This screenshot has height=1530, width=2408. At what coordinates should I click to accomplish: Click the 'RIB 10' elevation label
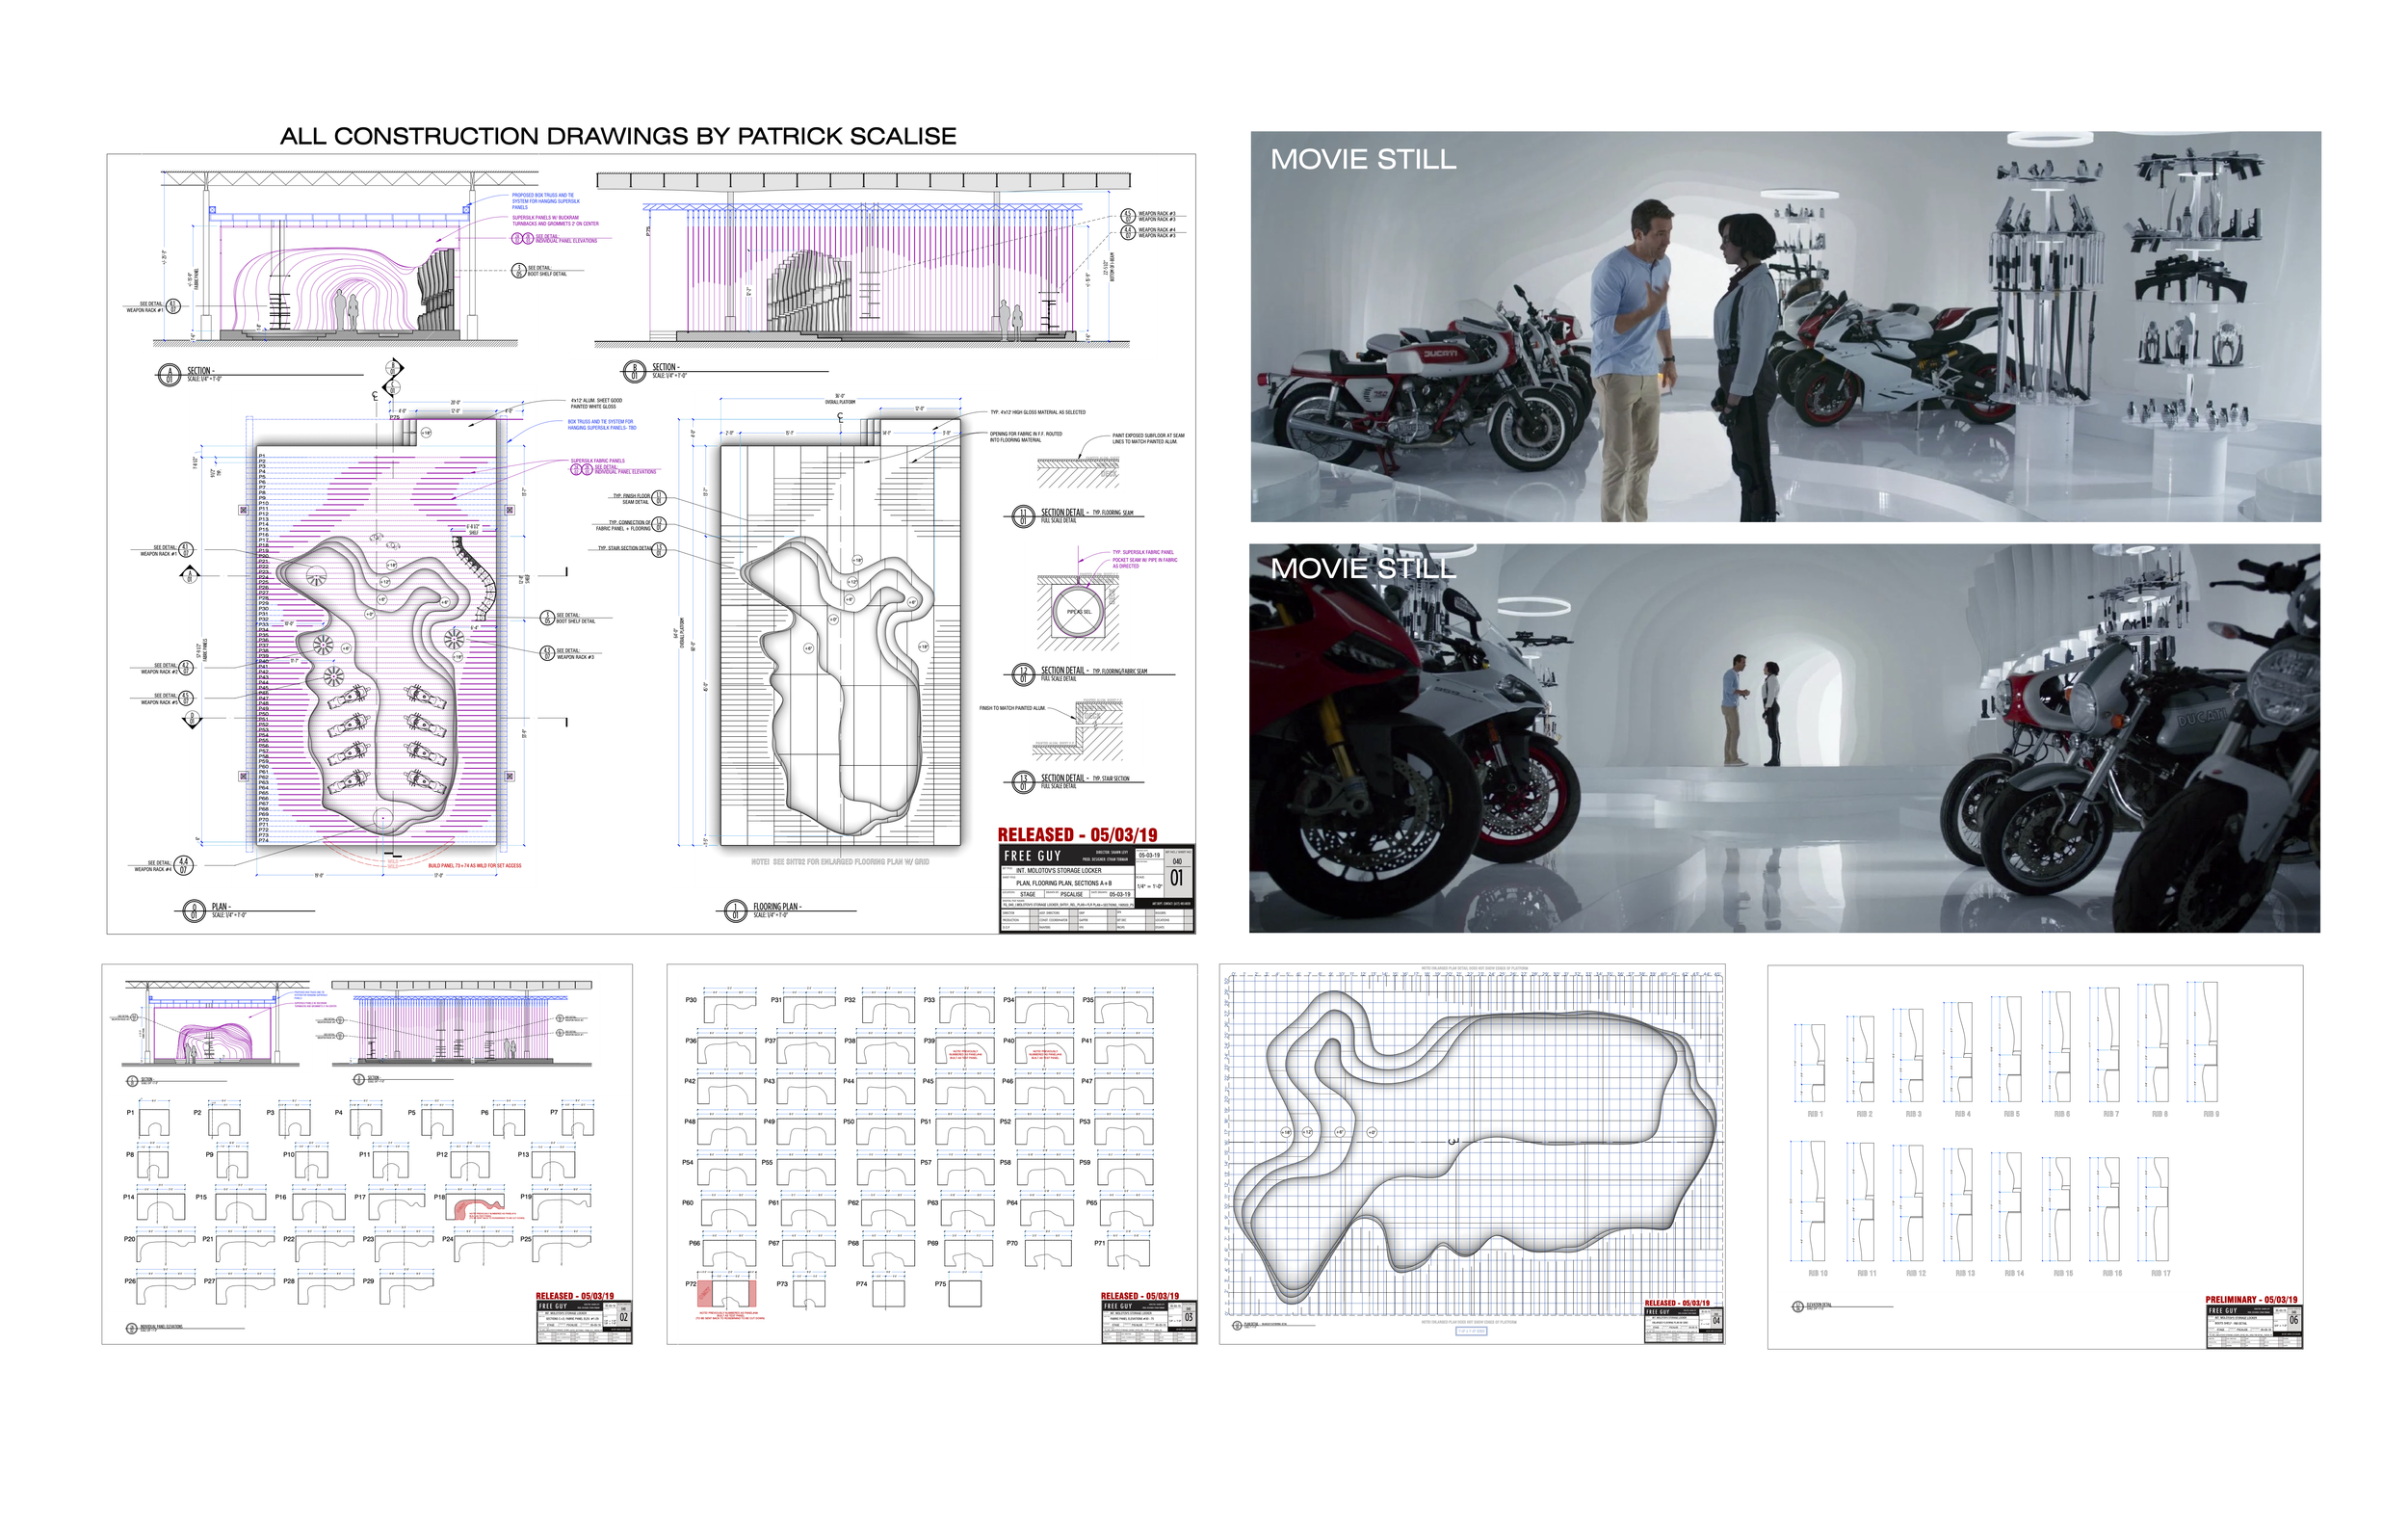click(x=1817, y=1274)
